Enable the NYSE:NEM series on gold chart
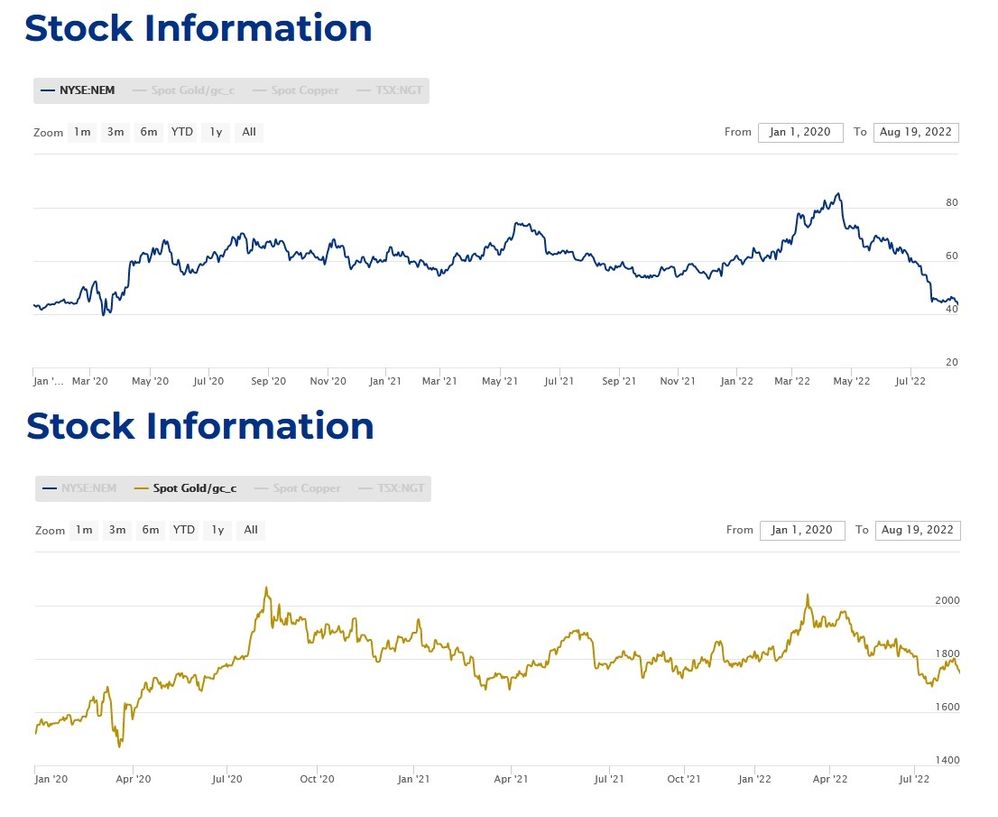This screenshot has width=998, height=817. (x=80, y=488)
